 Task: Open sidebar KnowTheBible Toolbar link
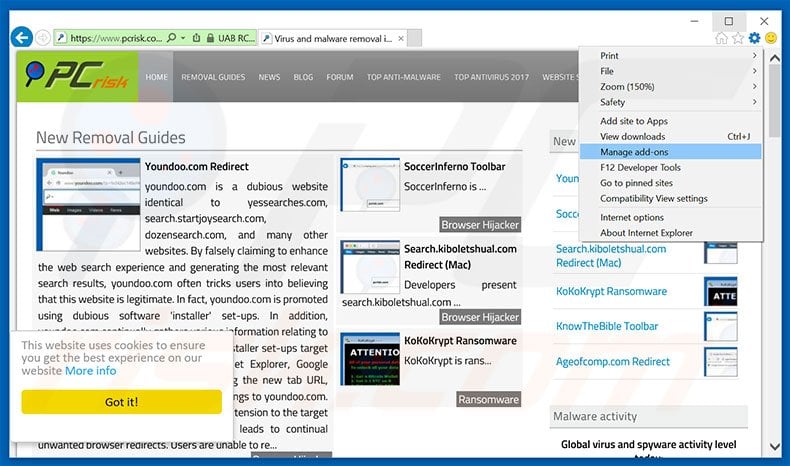(607, 326)
